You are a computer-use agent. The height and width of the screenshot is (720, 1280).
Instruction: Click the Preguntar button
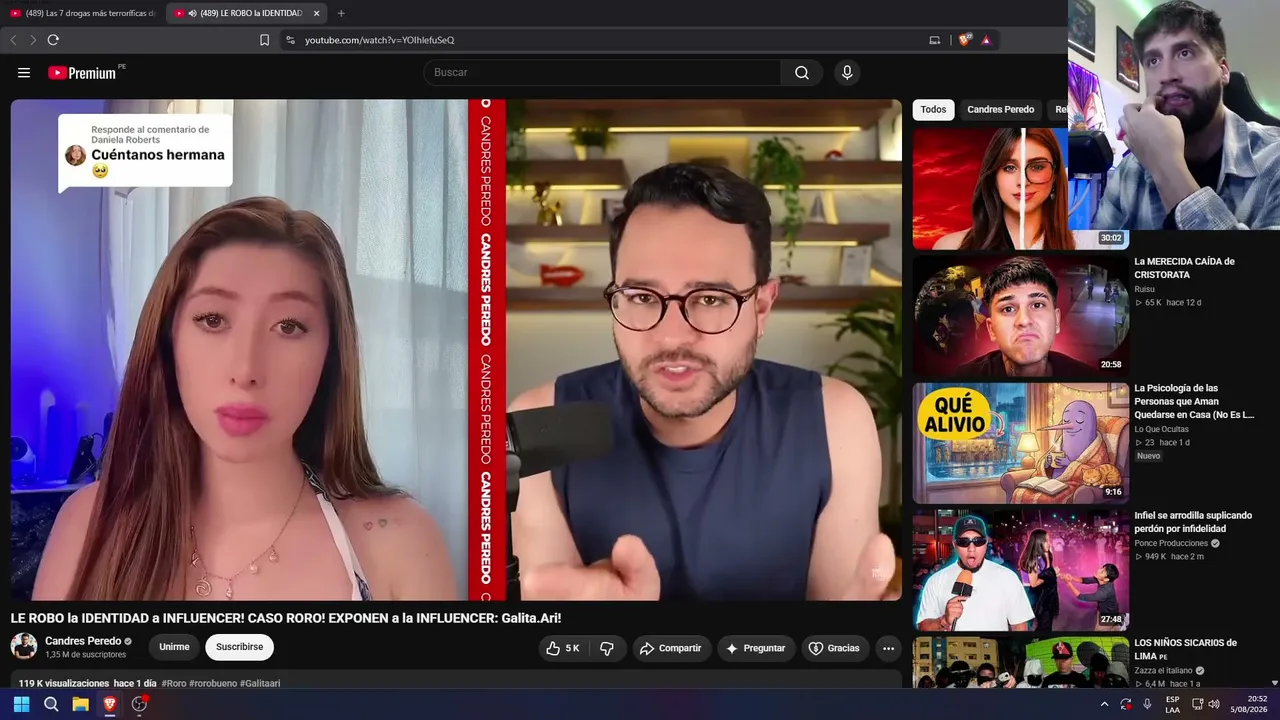click(756, 648)
